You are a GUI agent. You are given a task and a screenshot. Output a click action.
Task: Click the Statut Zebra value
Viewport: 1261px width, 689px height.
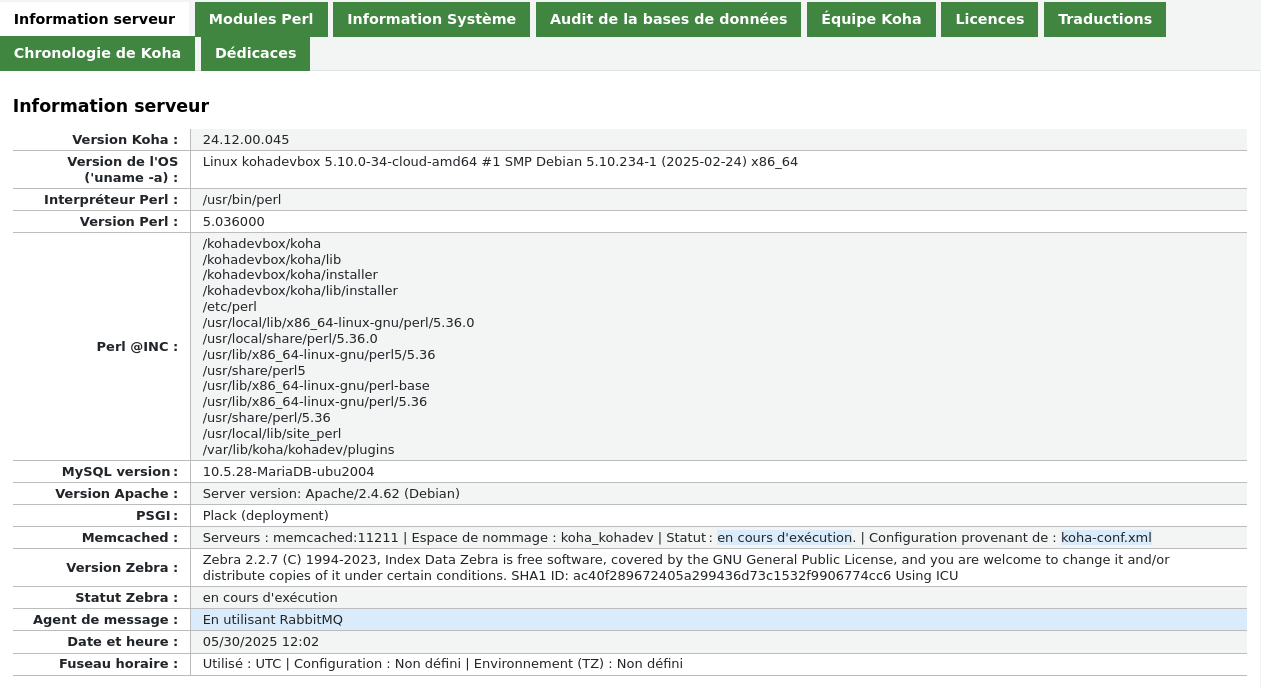(x=270, y=598)
